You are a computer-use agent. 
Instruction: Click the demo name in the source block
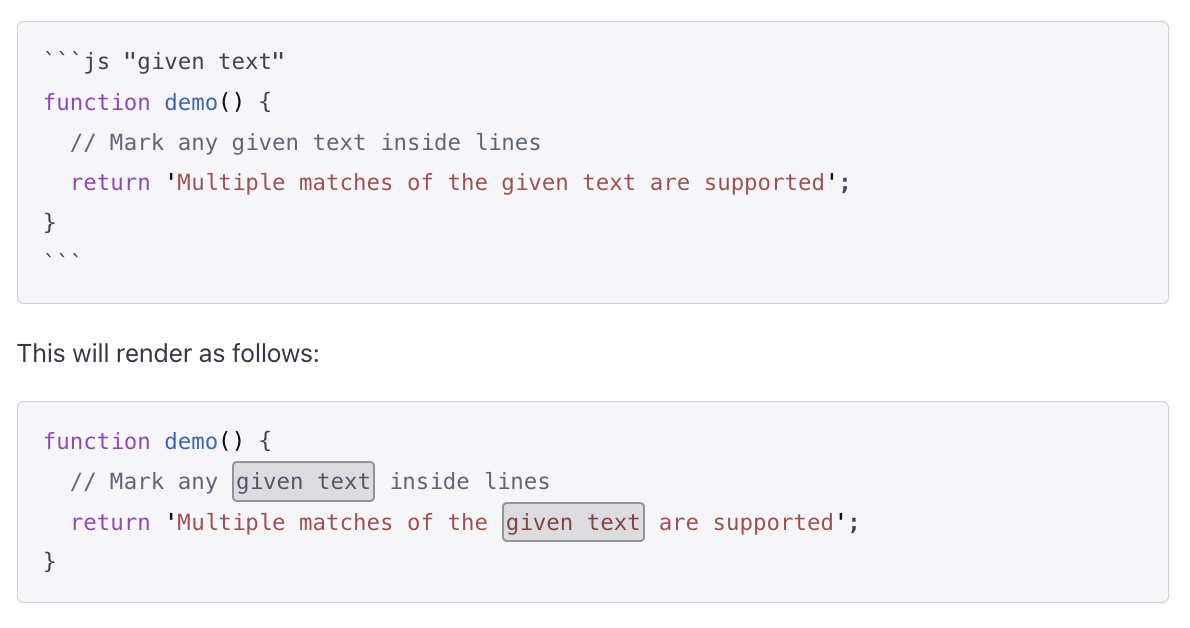[191, 102]
